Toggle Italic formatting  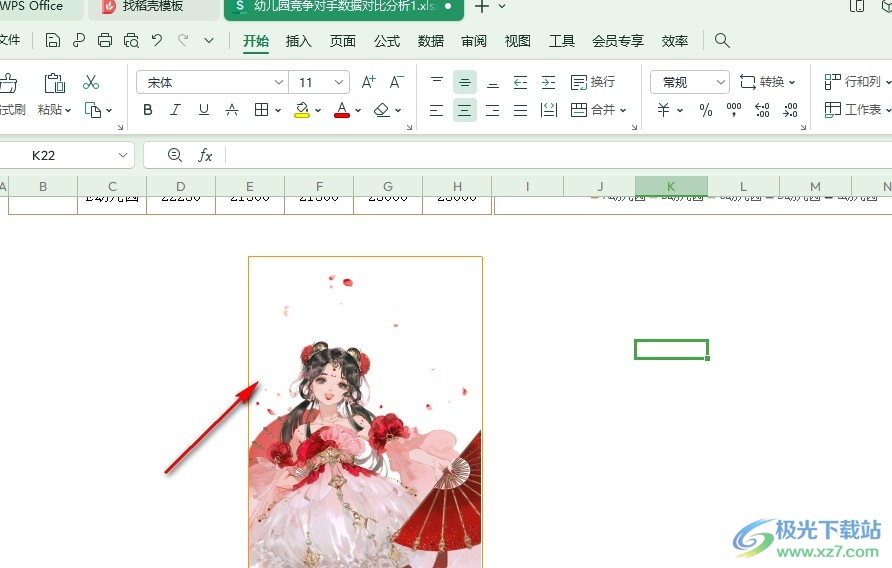coord(176,110)
